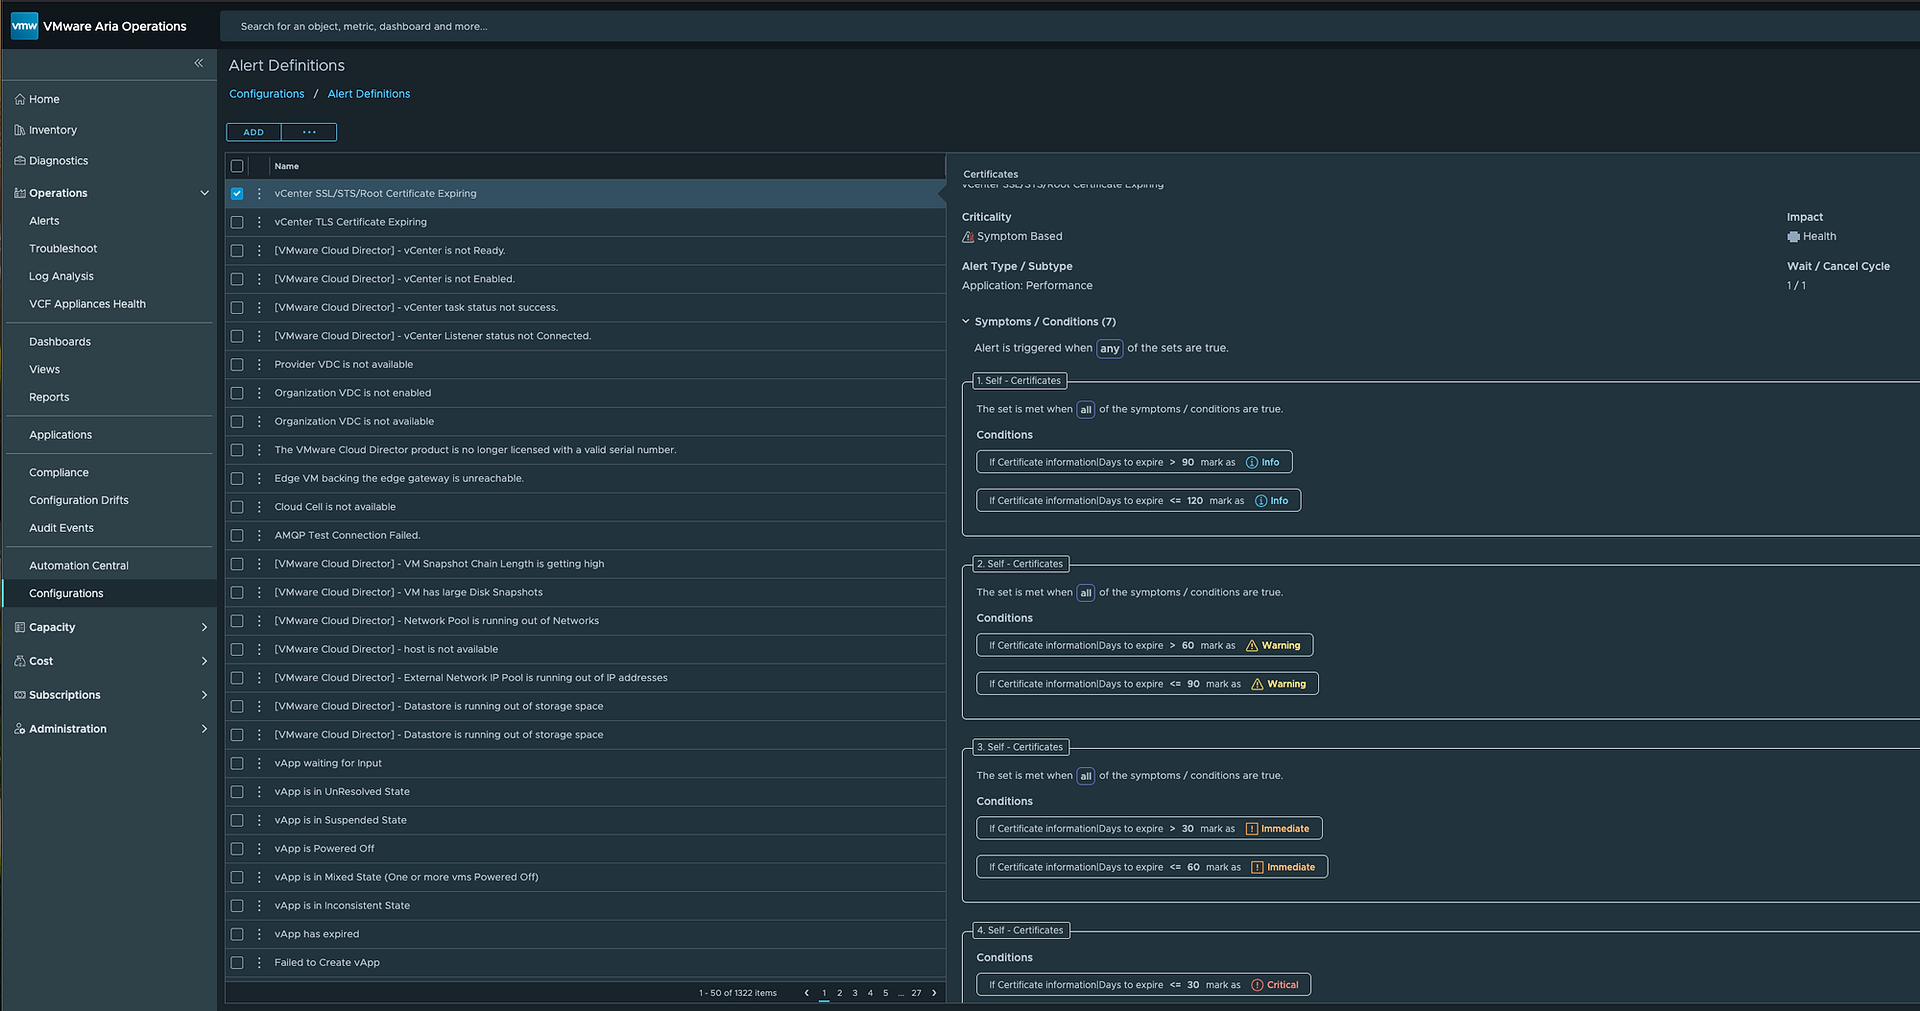Tick checkbox for vApp is in UnResolved State

tap(237, 792)
